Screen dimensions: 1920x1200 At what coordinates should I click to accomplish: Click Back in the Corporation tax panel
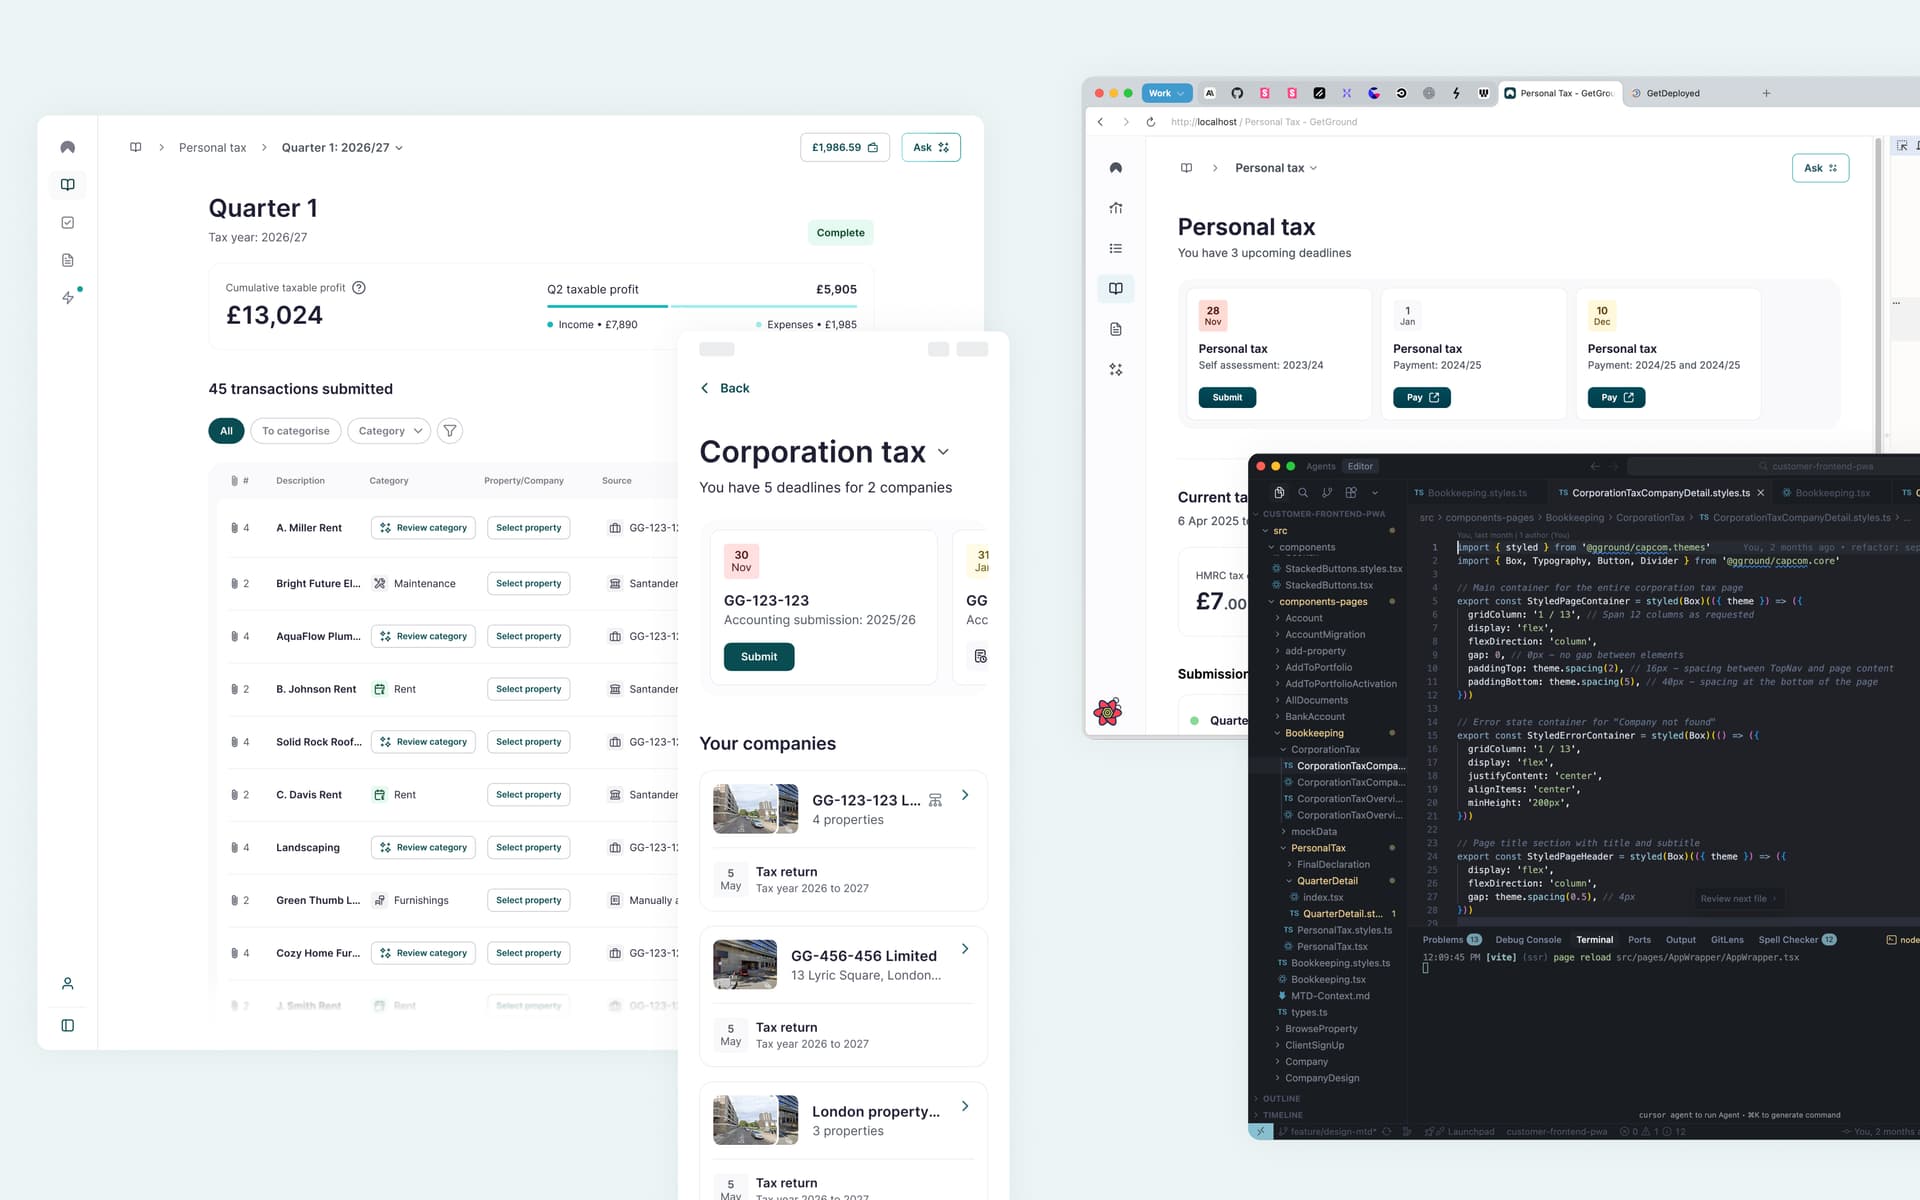click(x=725, y=388)
